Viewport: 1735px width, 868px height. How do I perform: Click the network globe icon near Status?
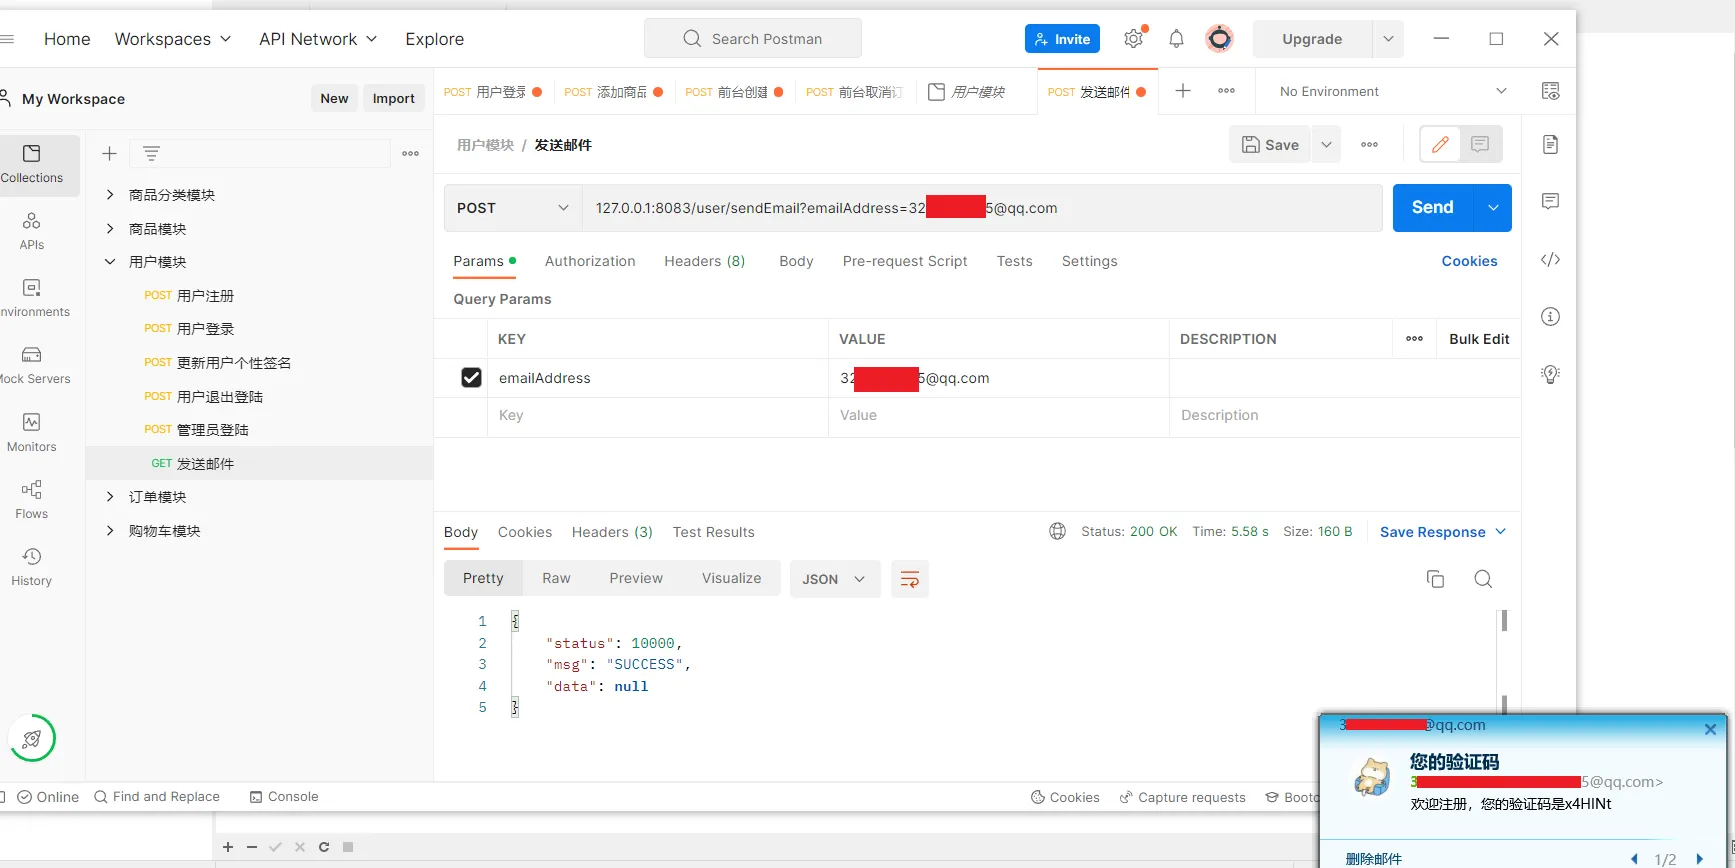(1057, 531)
